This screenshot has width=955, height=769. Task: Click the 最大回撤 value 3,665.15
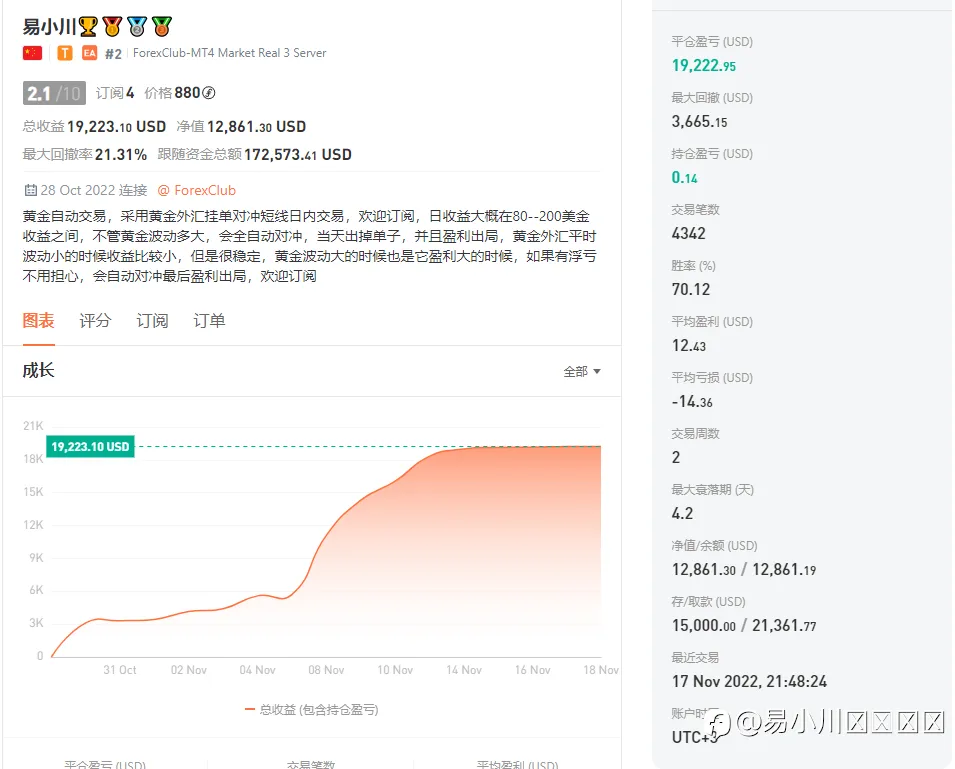tap(699, 121)
